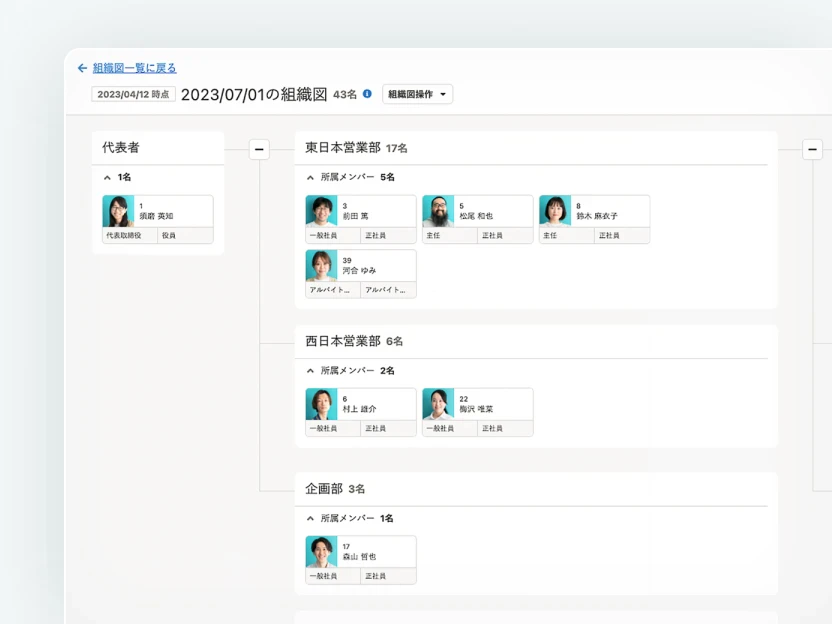
Task: Click 前田 篤's profile photo
Action: click(x=320, y=211)
